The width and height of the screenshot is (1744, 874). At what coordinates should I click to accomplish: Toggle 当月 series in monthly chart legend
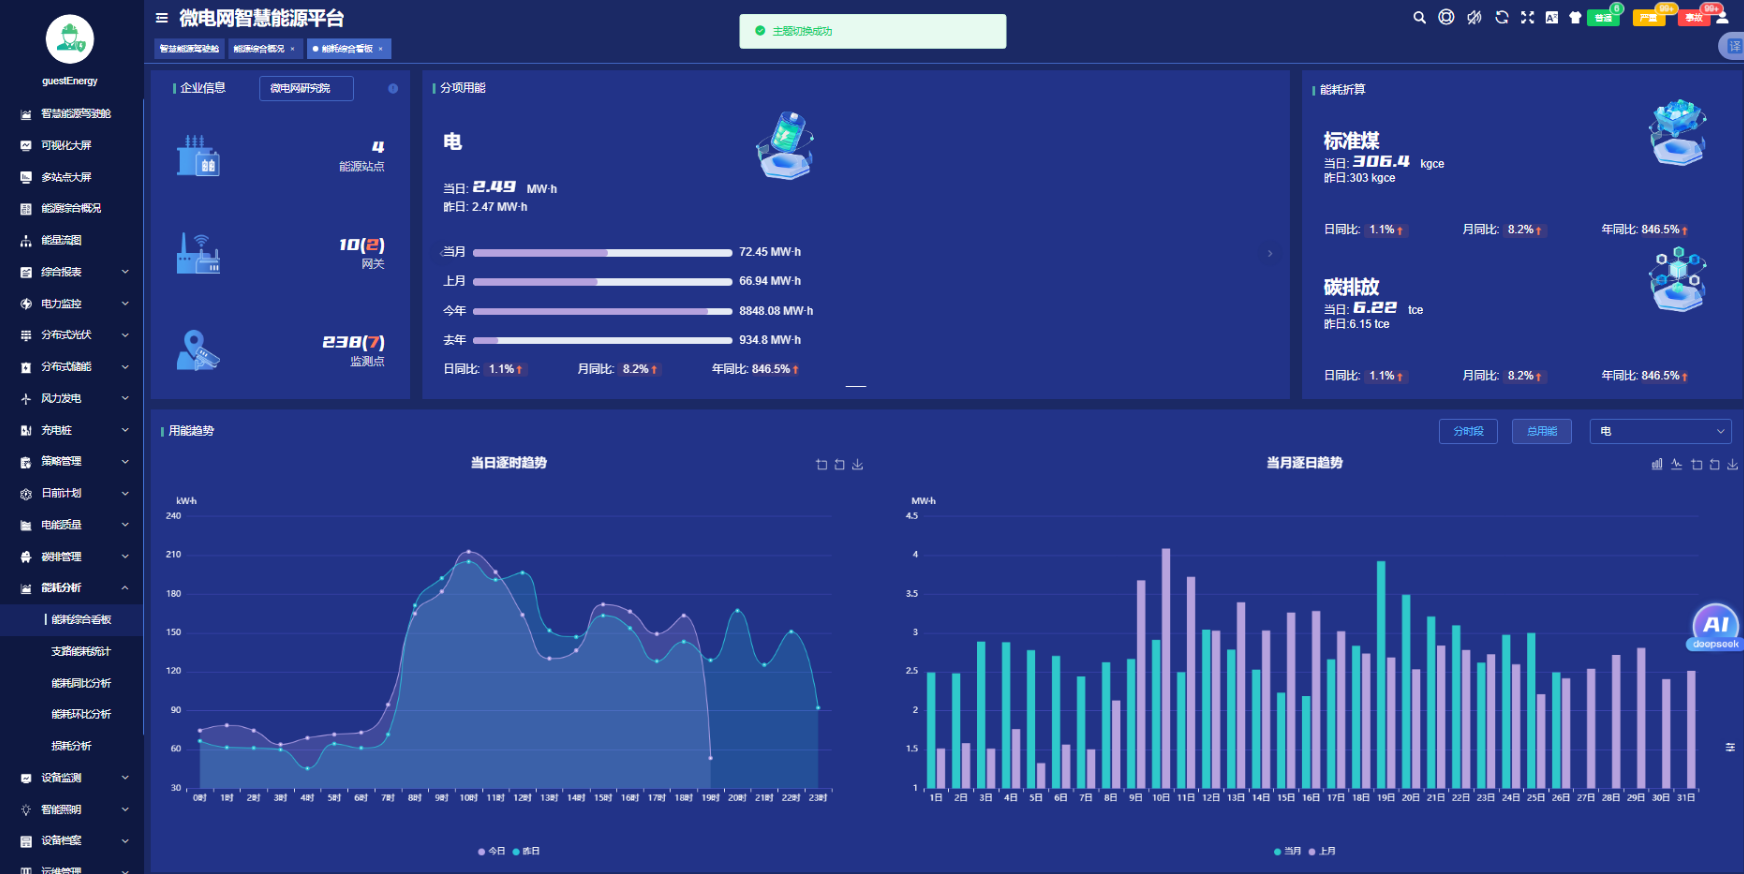coord(1287,851)
